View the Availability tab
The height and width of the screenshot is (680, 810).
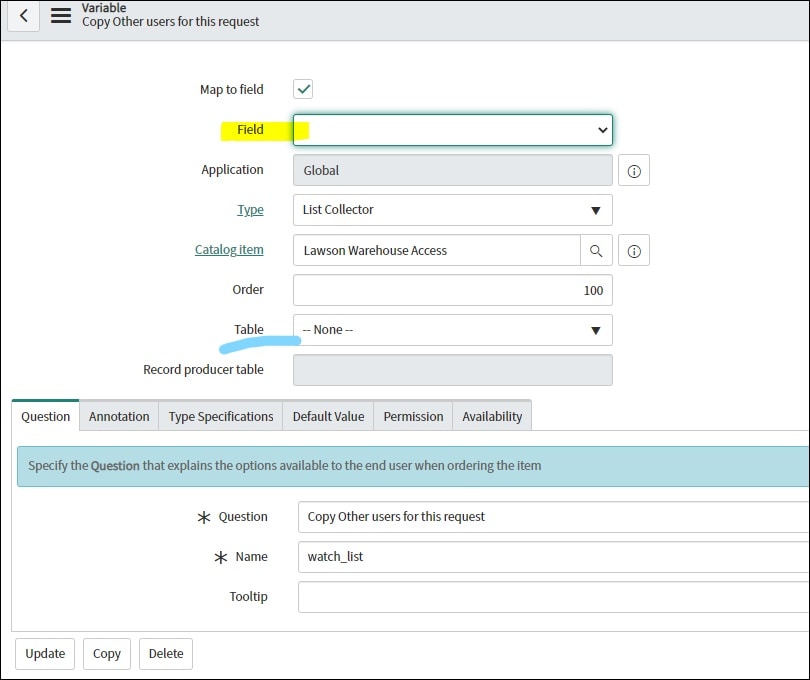click(491, 416)
